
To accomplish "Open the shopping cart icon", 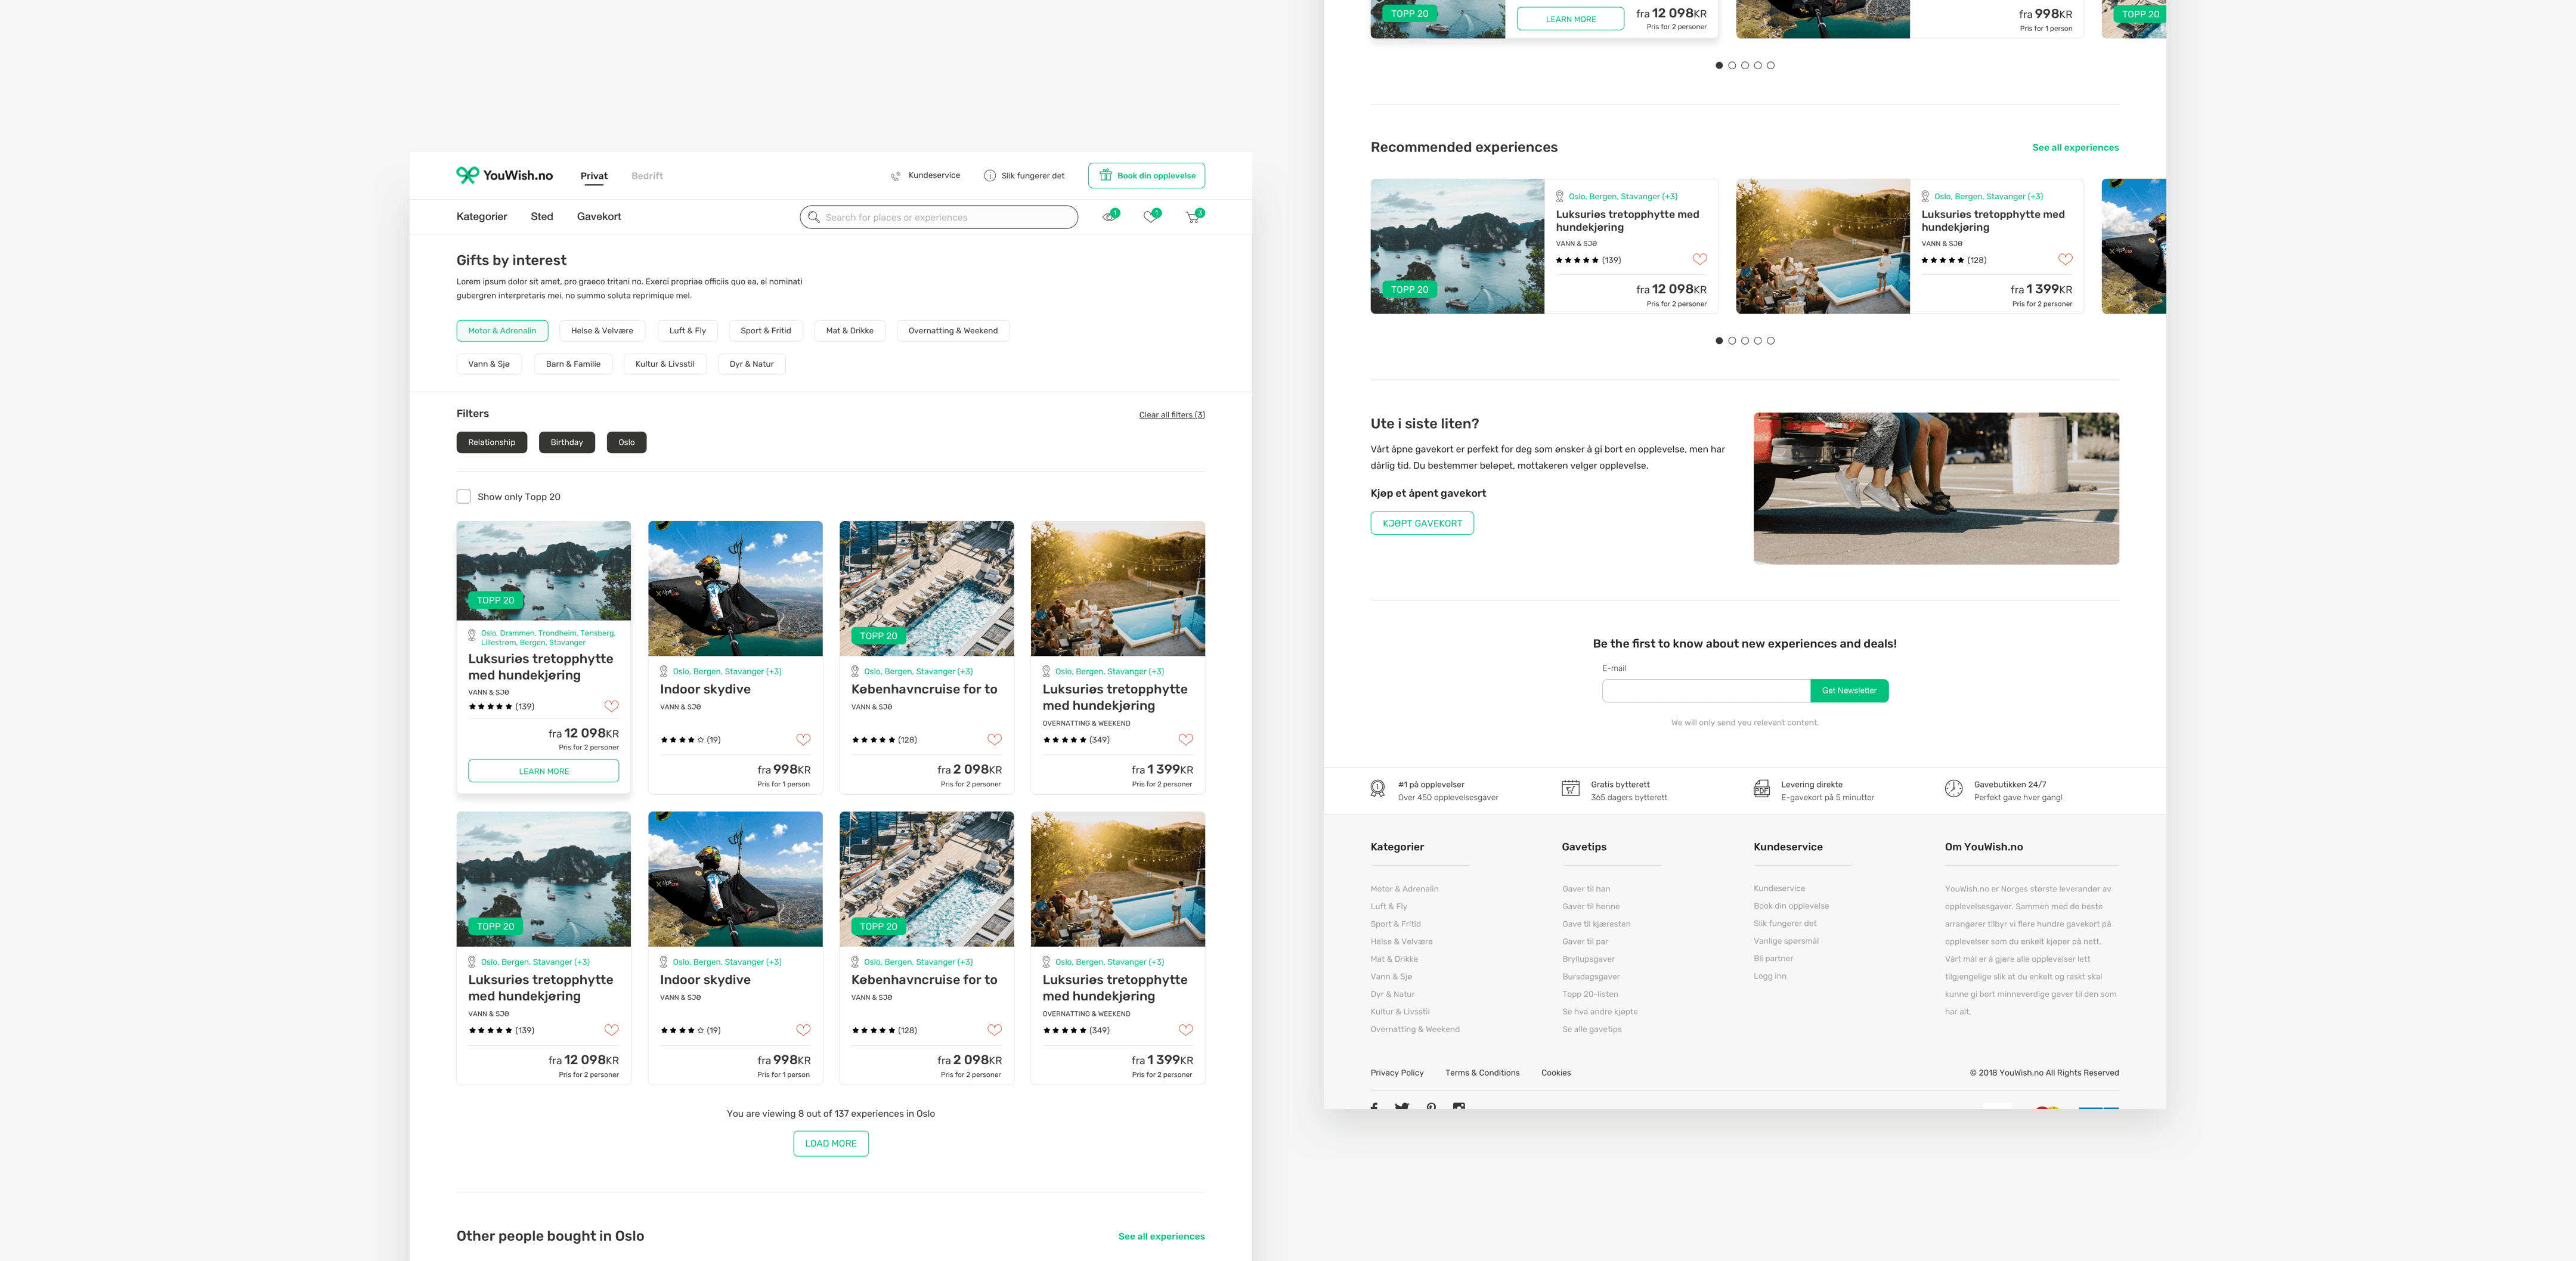I will (x=1192, y=217).
